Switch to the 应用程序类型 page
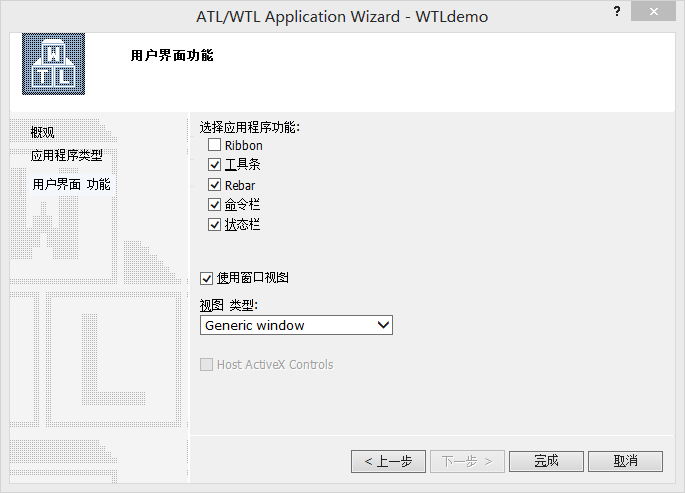 67,155
